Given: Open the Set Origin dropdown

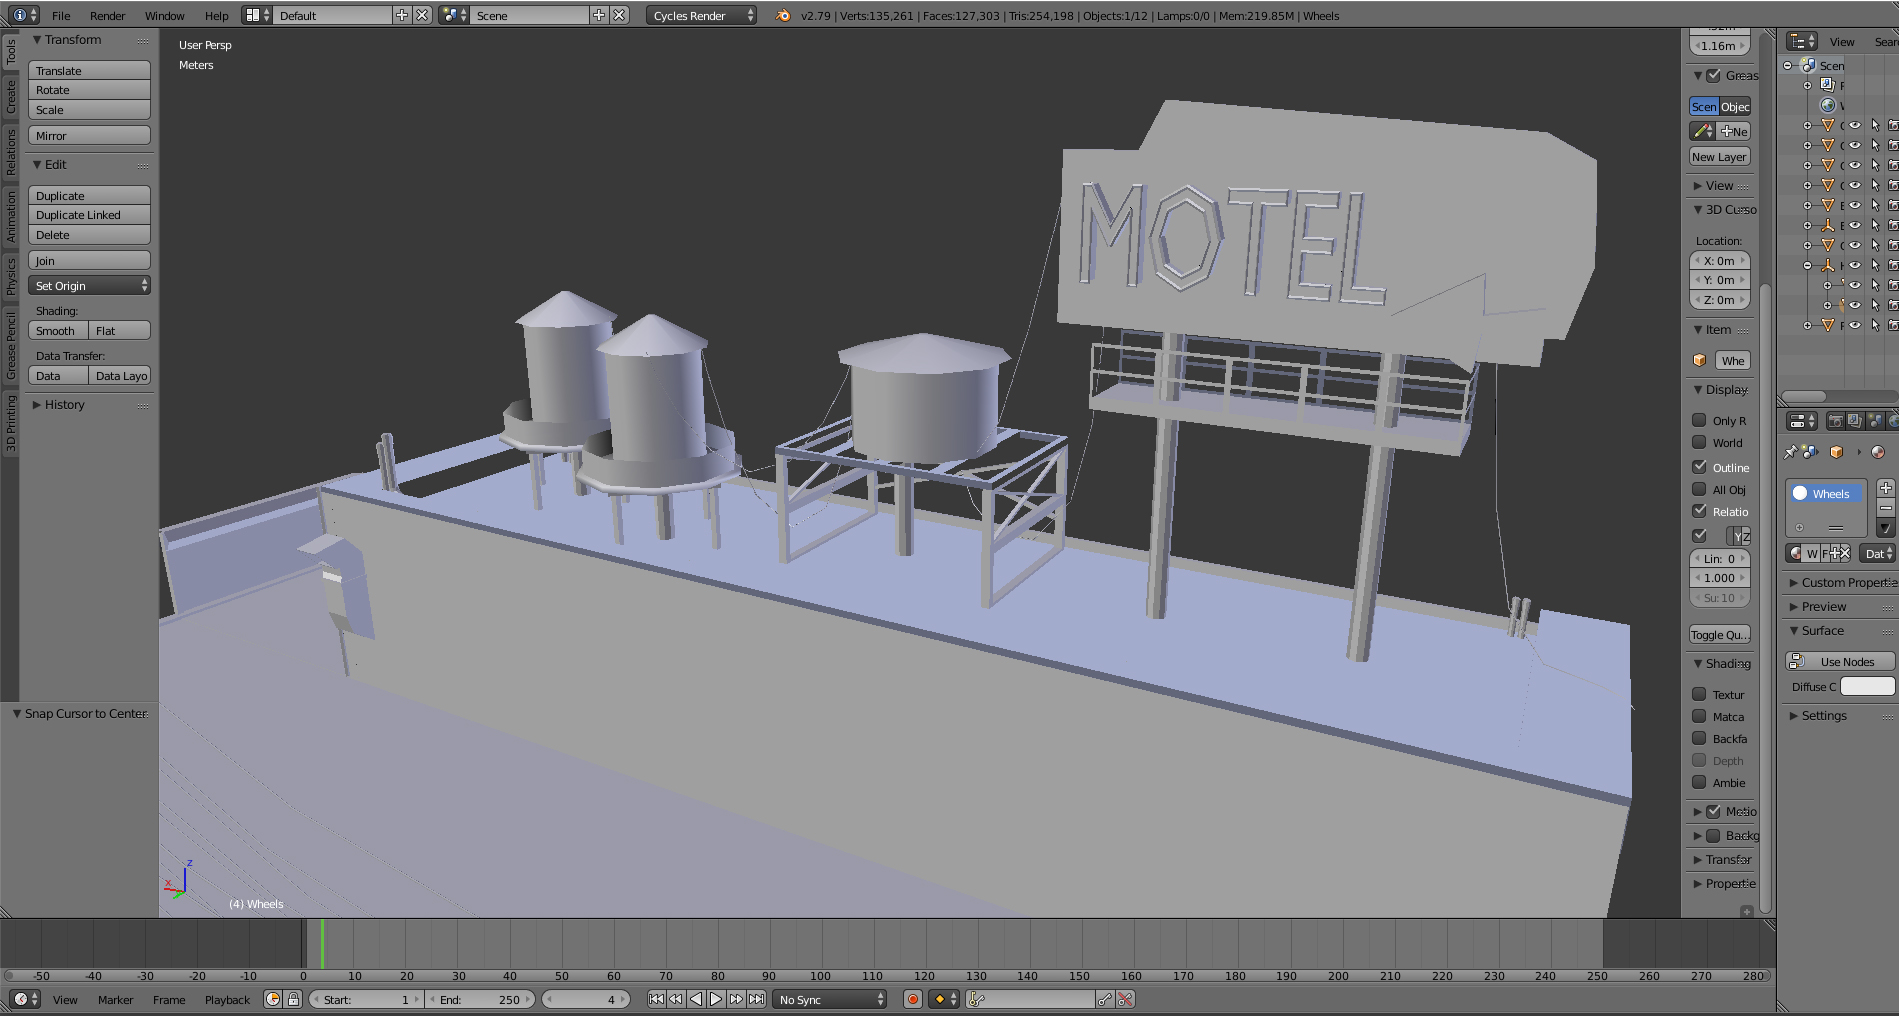Looking at the screenshot, I should coord(89,286).
